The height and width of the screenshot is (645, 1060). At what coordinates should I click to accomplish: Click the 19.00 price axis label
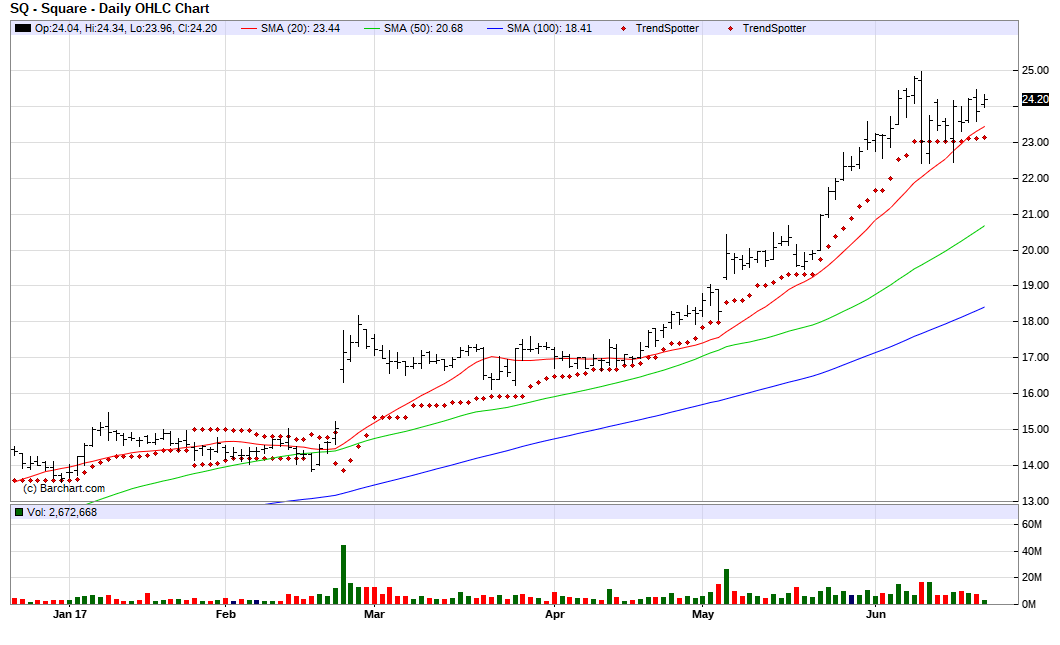click(1035, 285)
